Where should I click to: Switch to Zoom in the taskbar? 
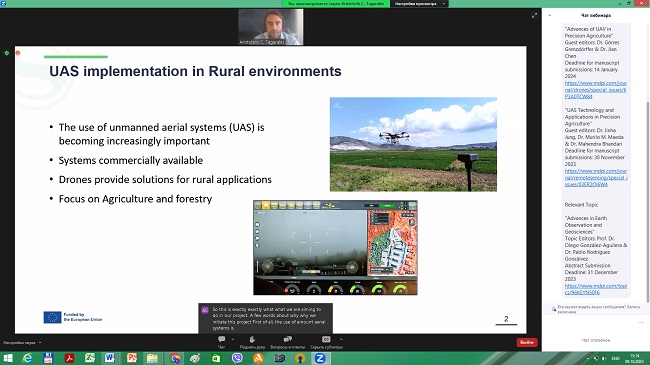click(x=321, y=358)
